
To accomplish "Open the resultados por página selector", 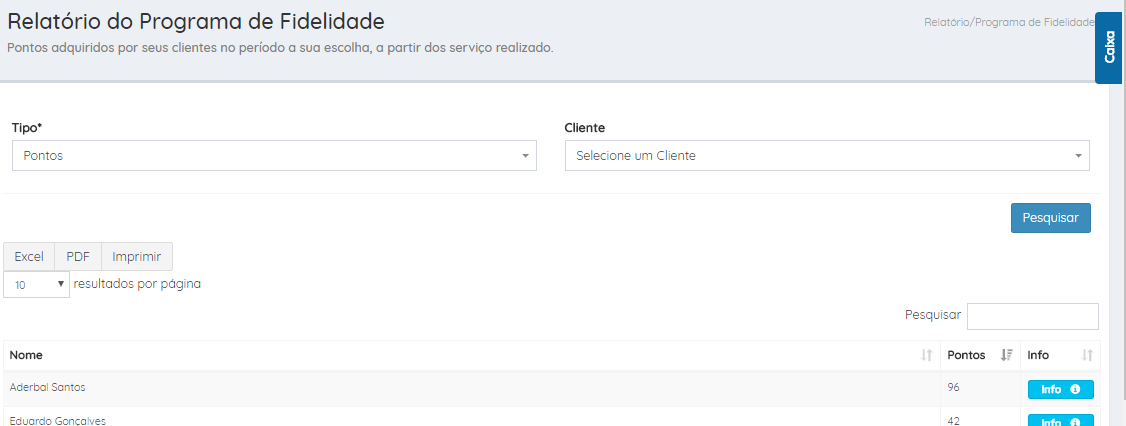I will click(36, 284).
